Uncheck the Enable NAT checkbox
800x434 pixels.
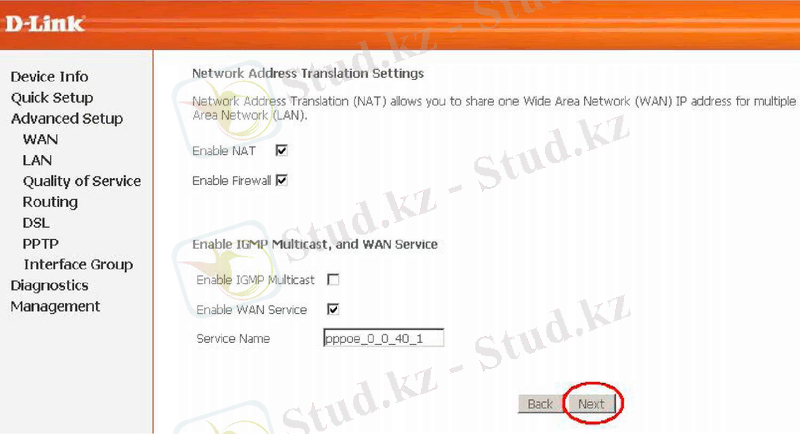coord(281,150)
